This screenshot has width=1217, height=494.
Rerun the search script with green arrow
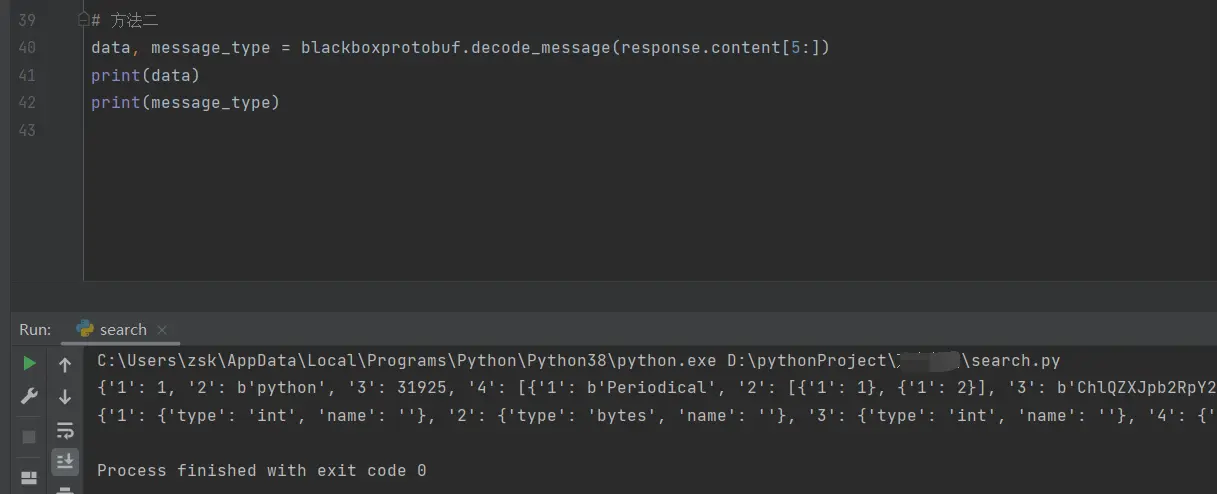point(29,363)
